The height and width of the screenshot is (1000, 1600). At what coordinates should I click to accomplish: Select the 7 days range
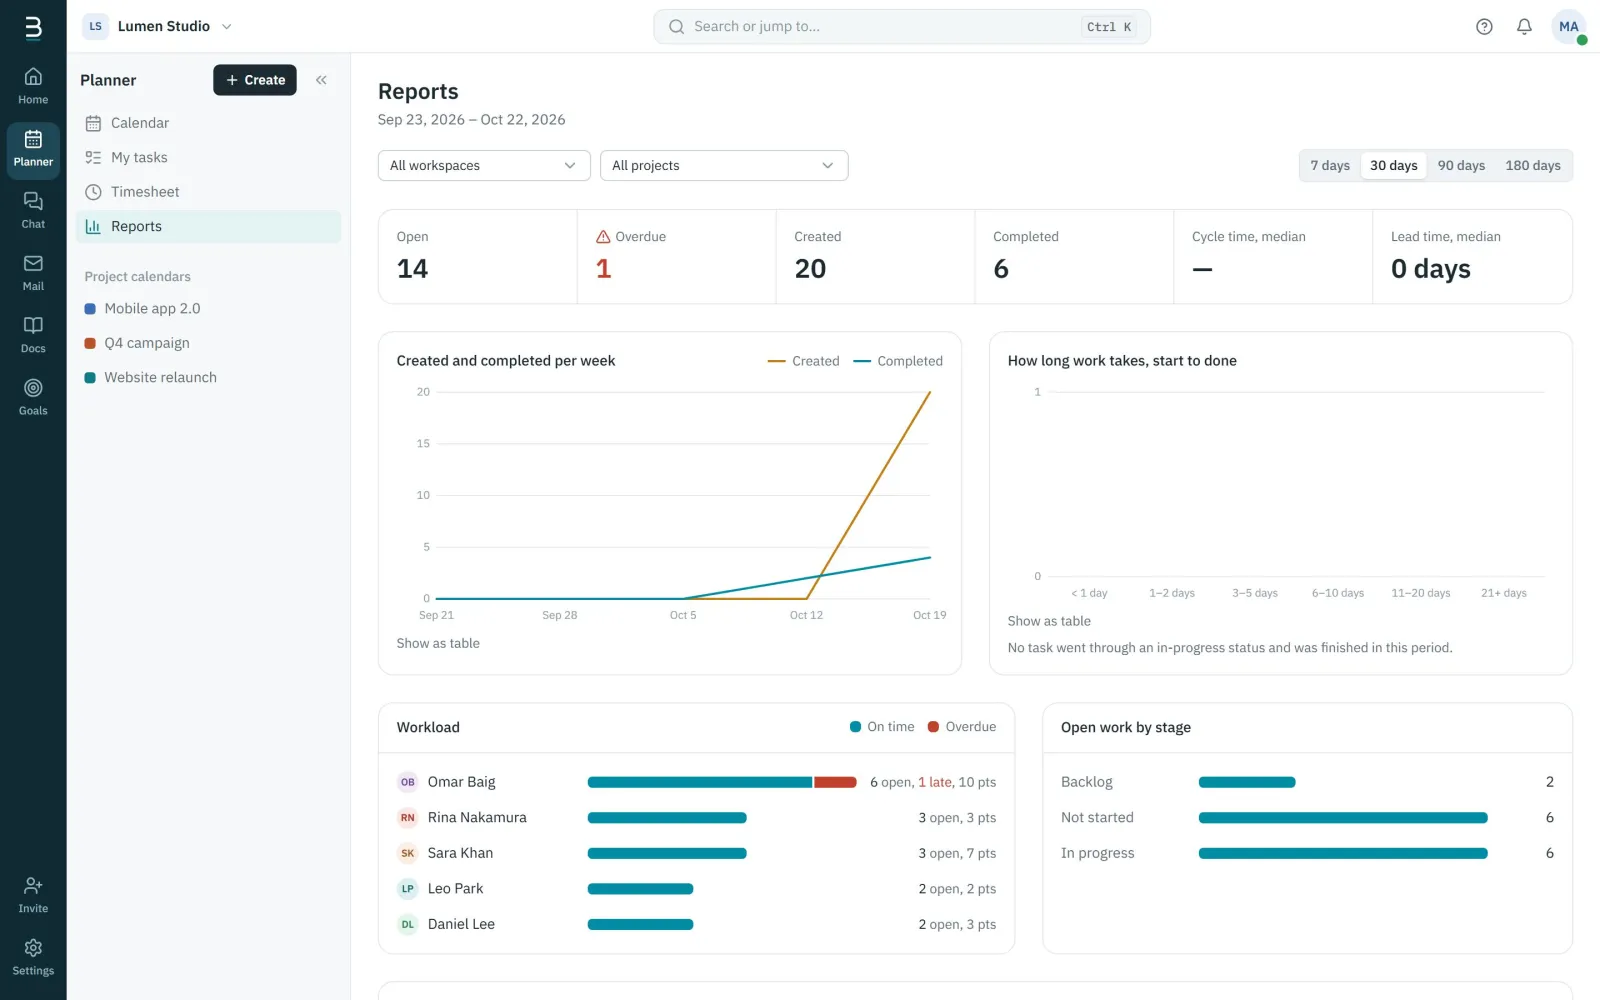click(x=1330, y=166)
